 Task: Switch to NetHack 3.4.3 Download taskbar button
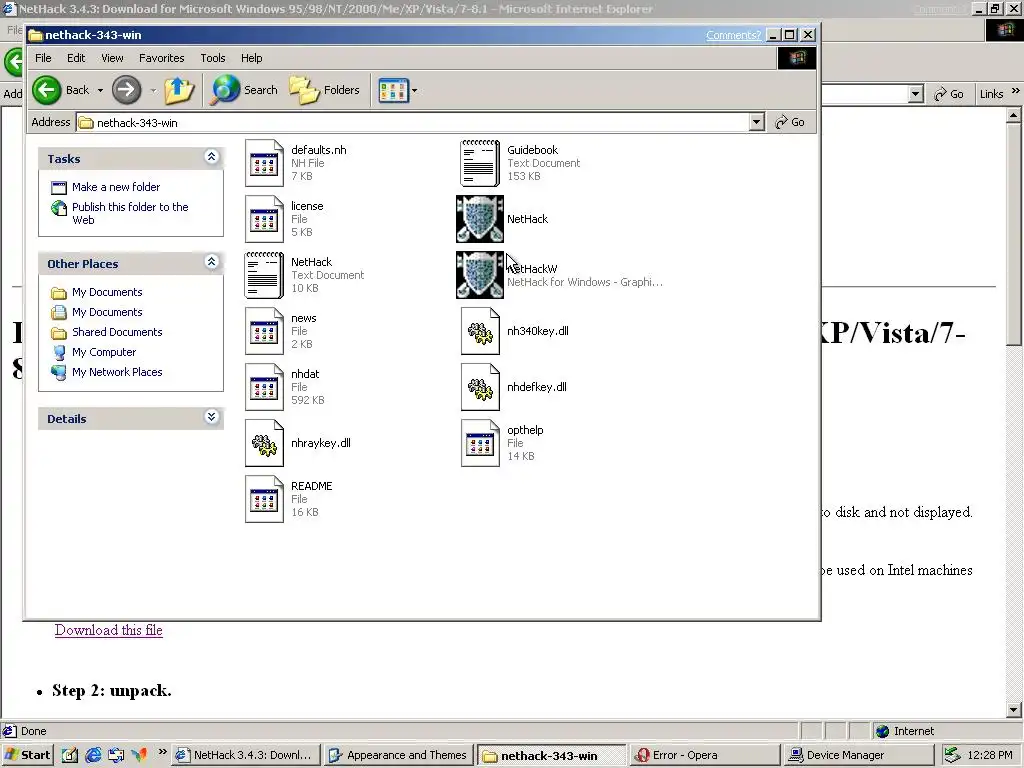247,755
